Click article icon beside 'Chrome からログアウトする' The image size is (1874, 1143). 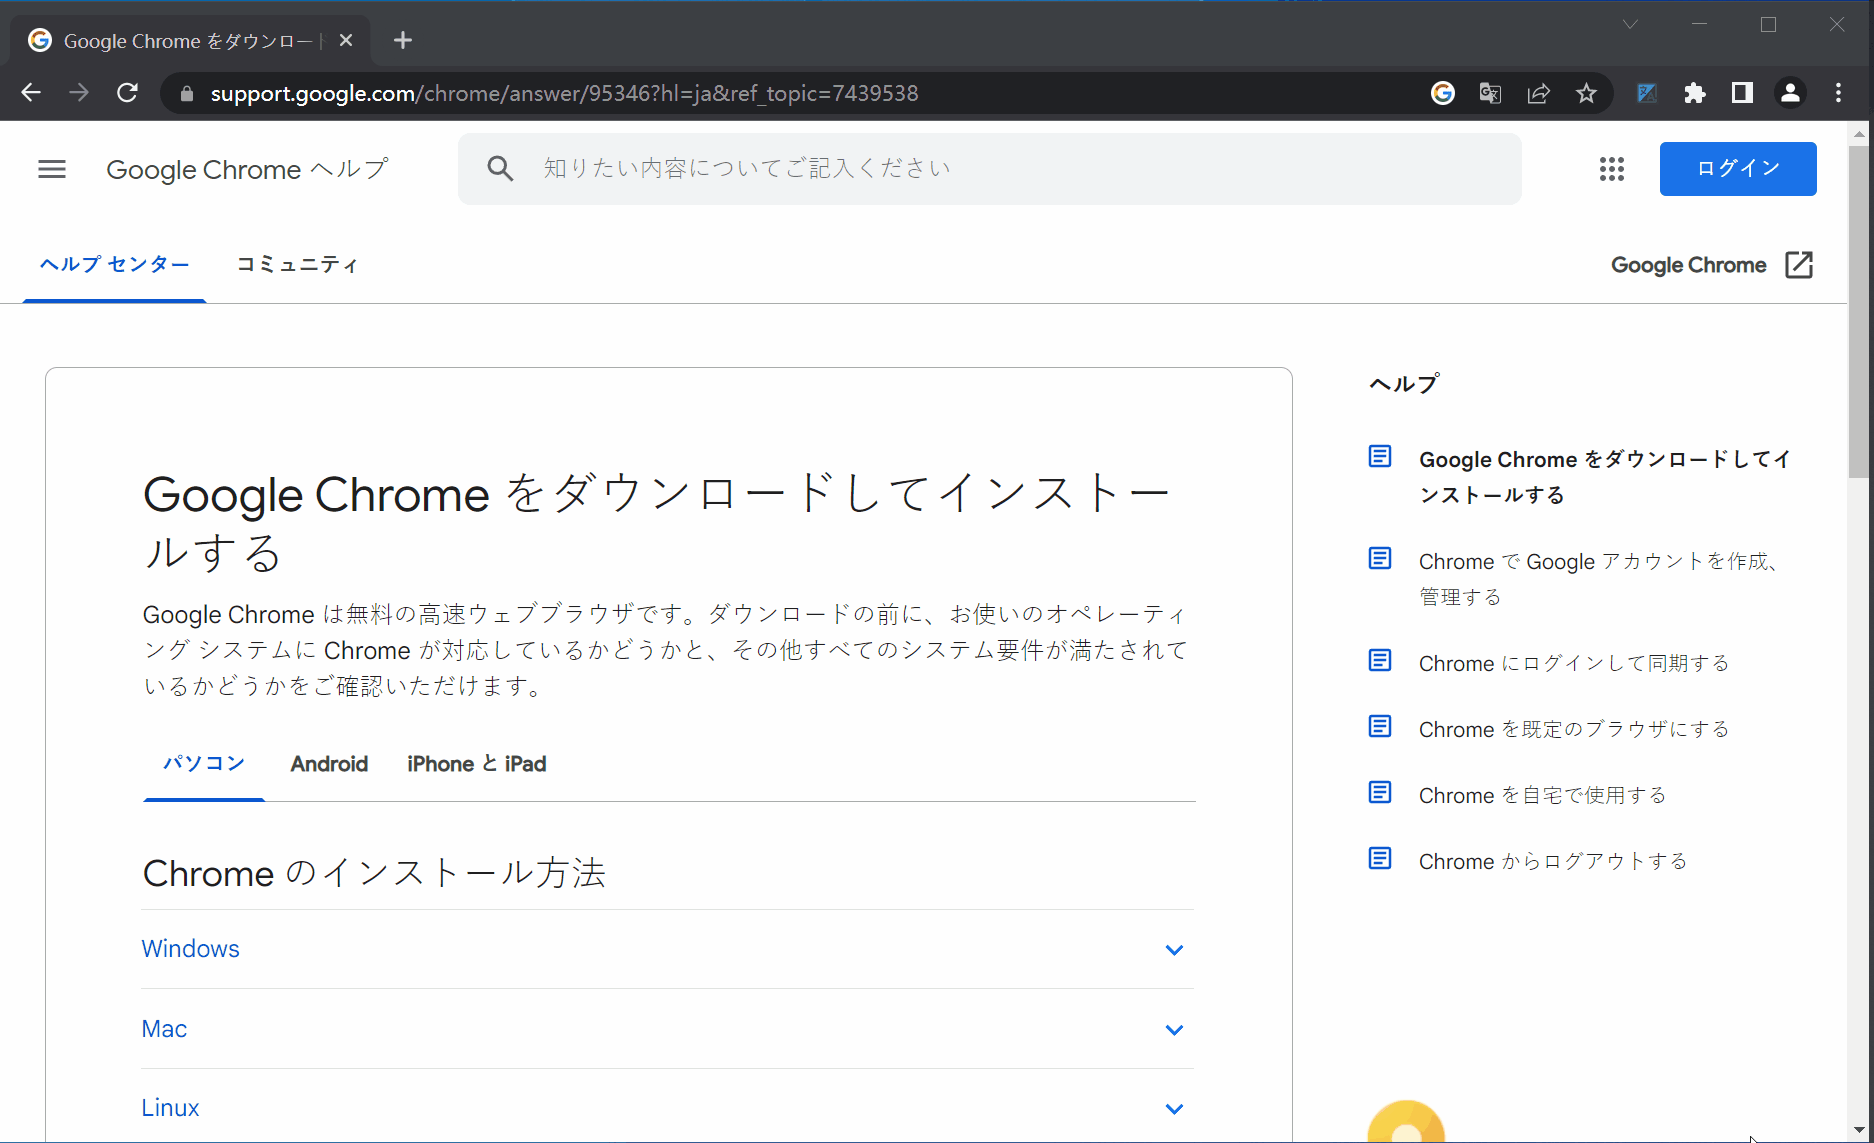point(1380,858)
